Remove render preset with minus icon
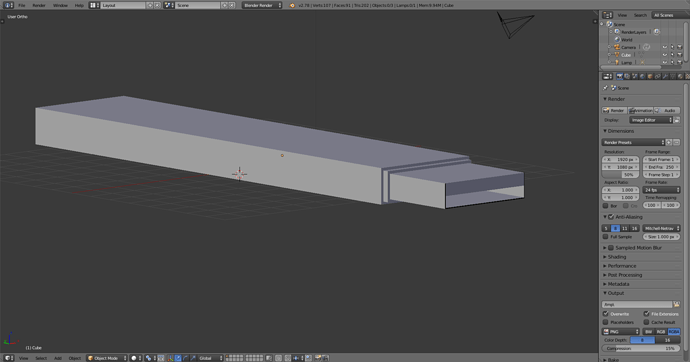Screen dimensions: 690x362 676,143
